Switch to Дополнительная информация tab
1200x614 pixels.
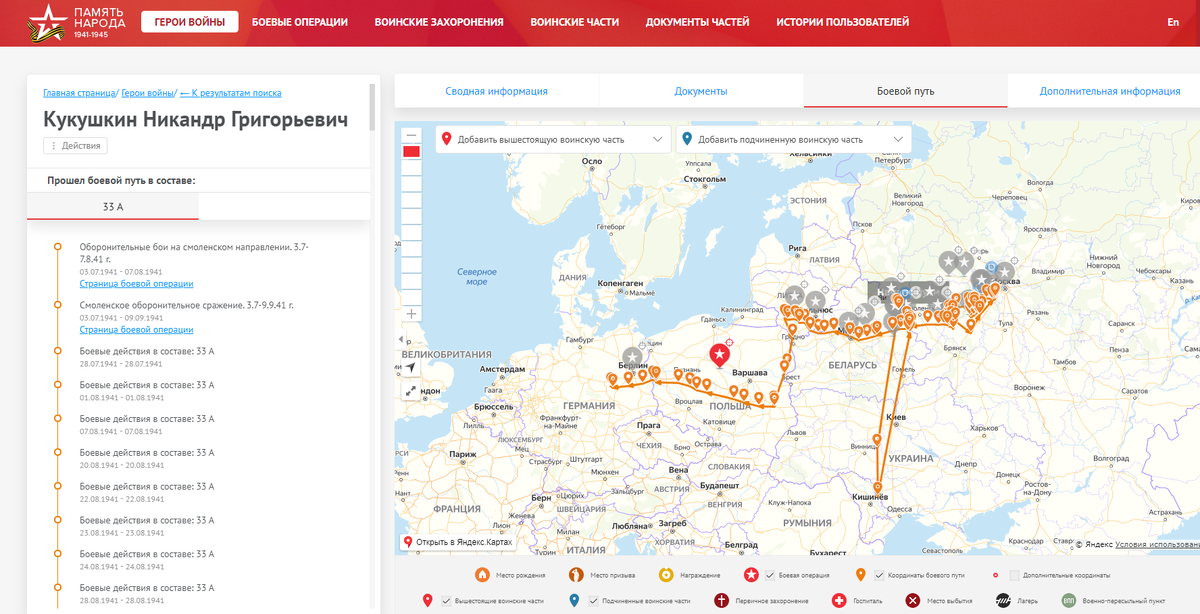click(x=1110, y=91)
